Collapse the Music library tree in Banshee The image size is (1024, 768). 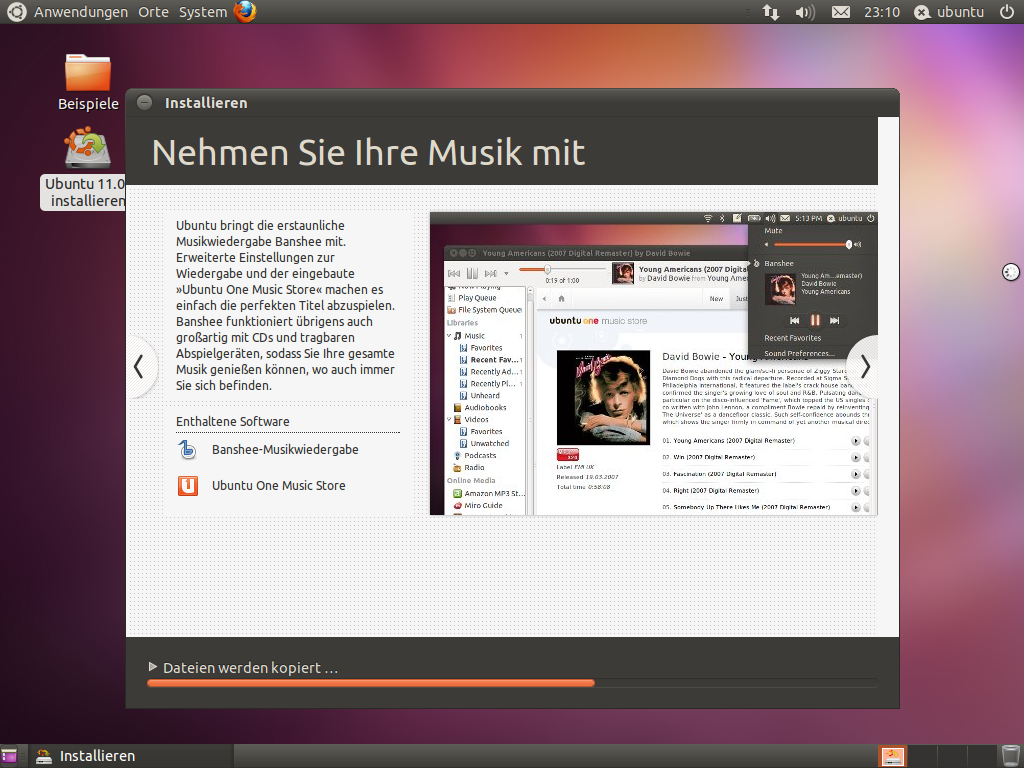point(447,336)
